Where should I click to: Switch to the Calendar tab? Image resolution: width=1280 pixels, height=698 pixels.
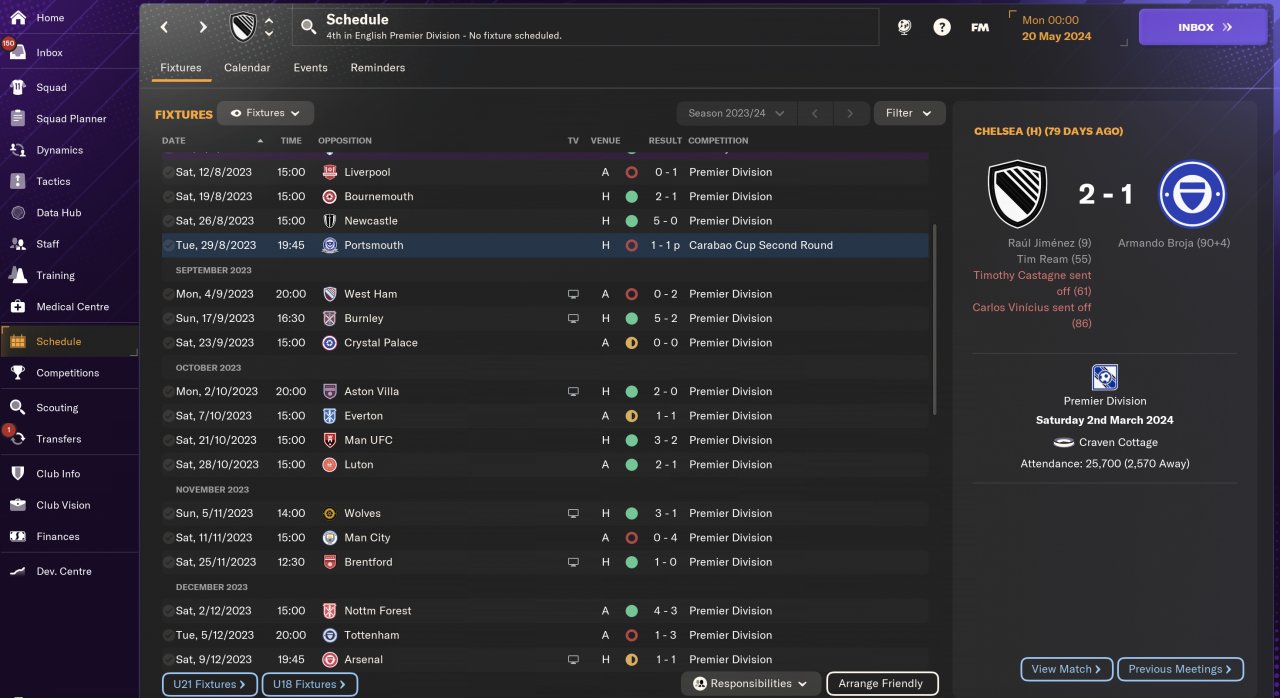(x=247, y=68)
